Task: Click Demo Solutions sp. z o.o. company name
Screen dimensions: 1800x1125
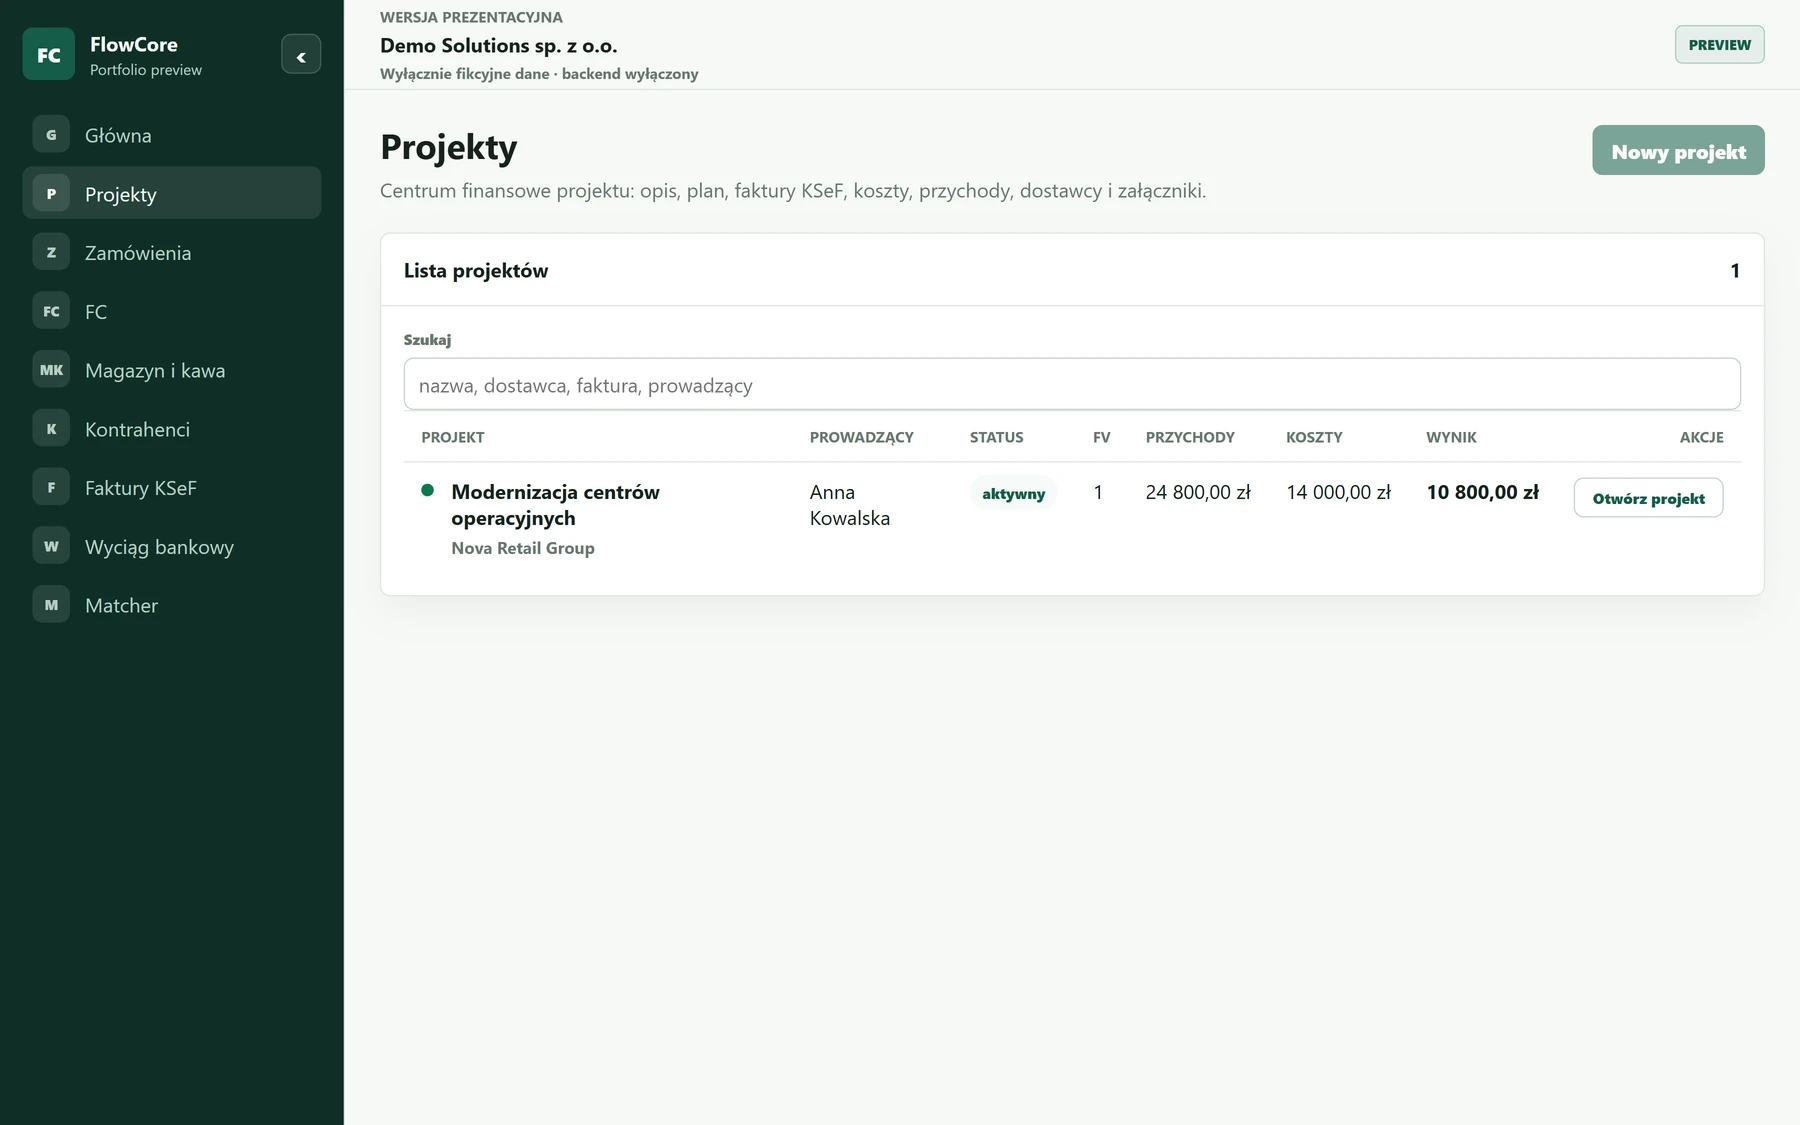Action: click(499, 45)
